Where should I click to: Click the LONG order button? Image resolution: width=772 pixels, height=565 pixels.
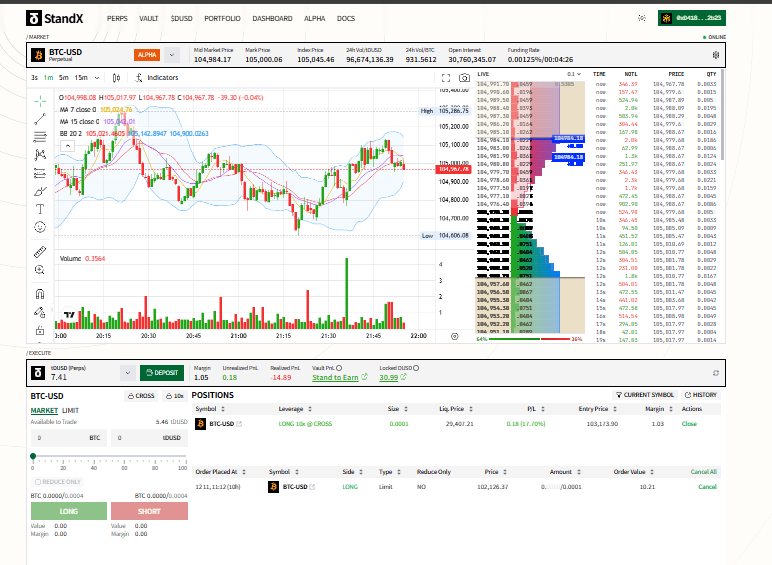[69, 511]
